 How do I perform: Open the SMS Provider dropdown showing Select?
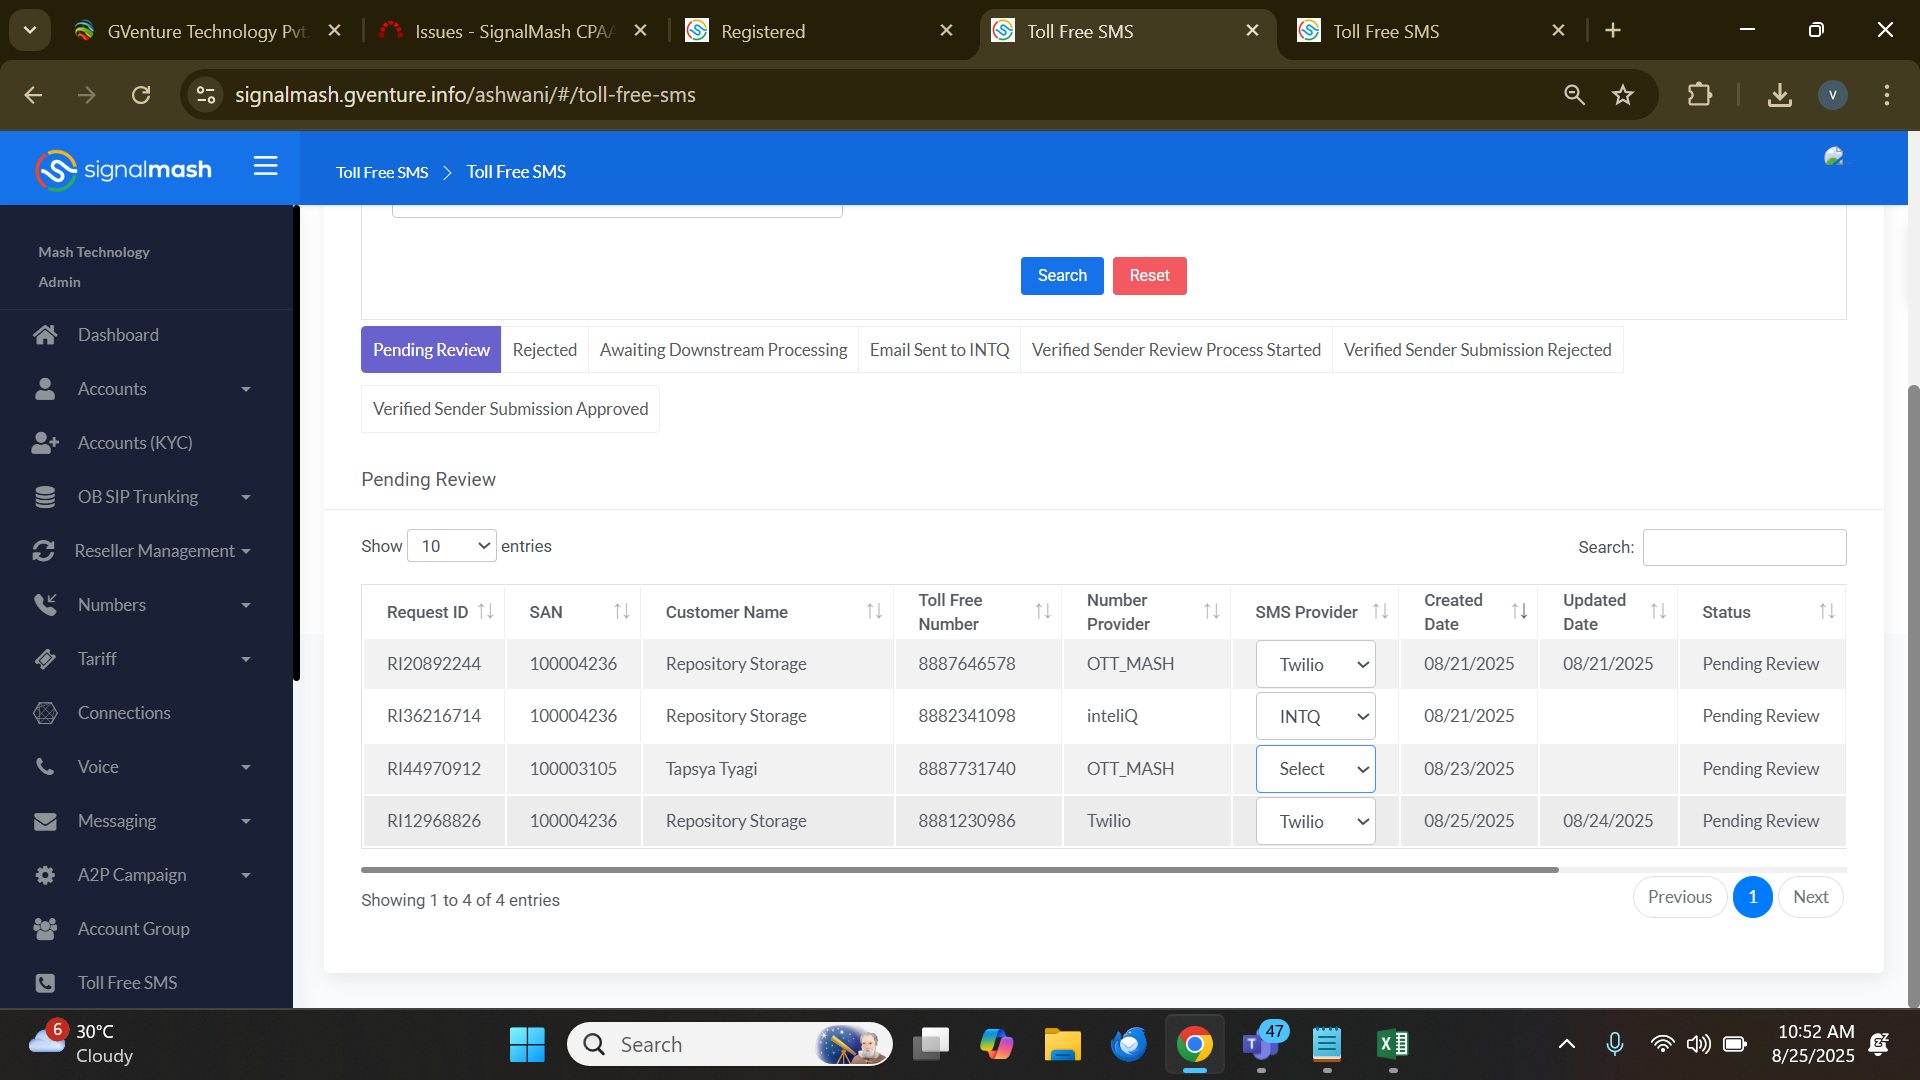[x=1315, y=769]
